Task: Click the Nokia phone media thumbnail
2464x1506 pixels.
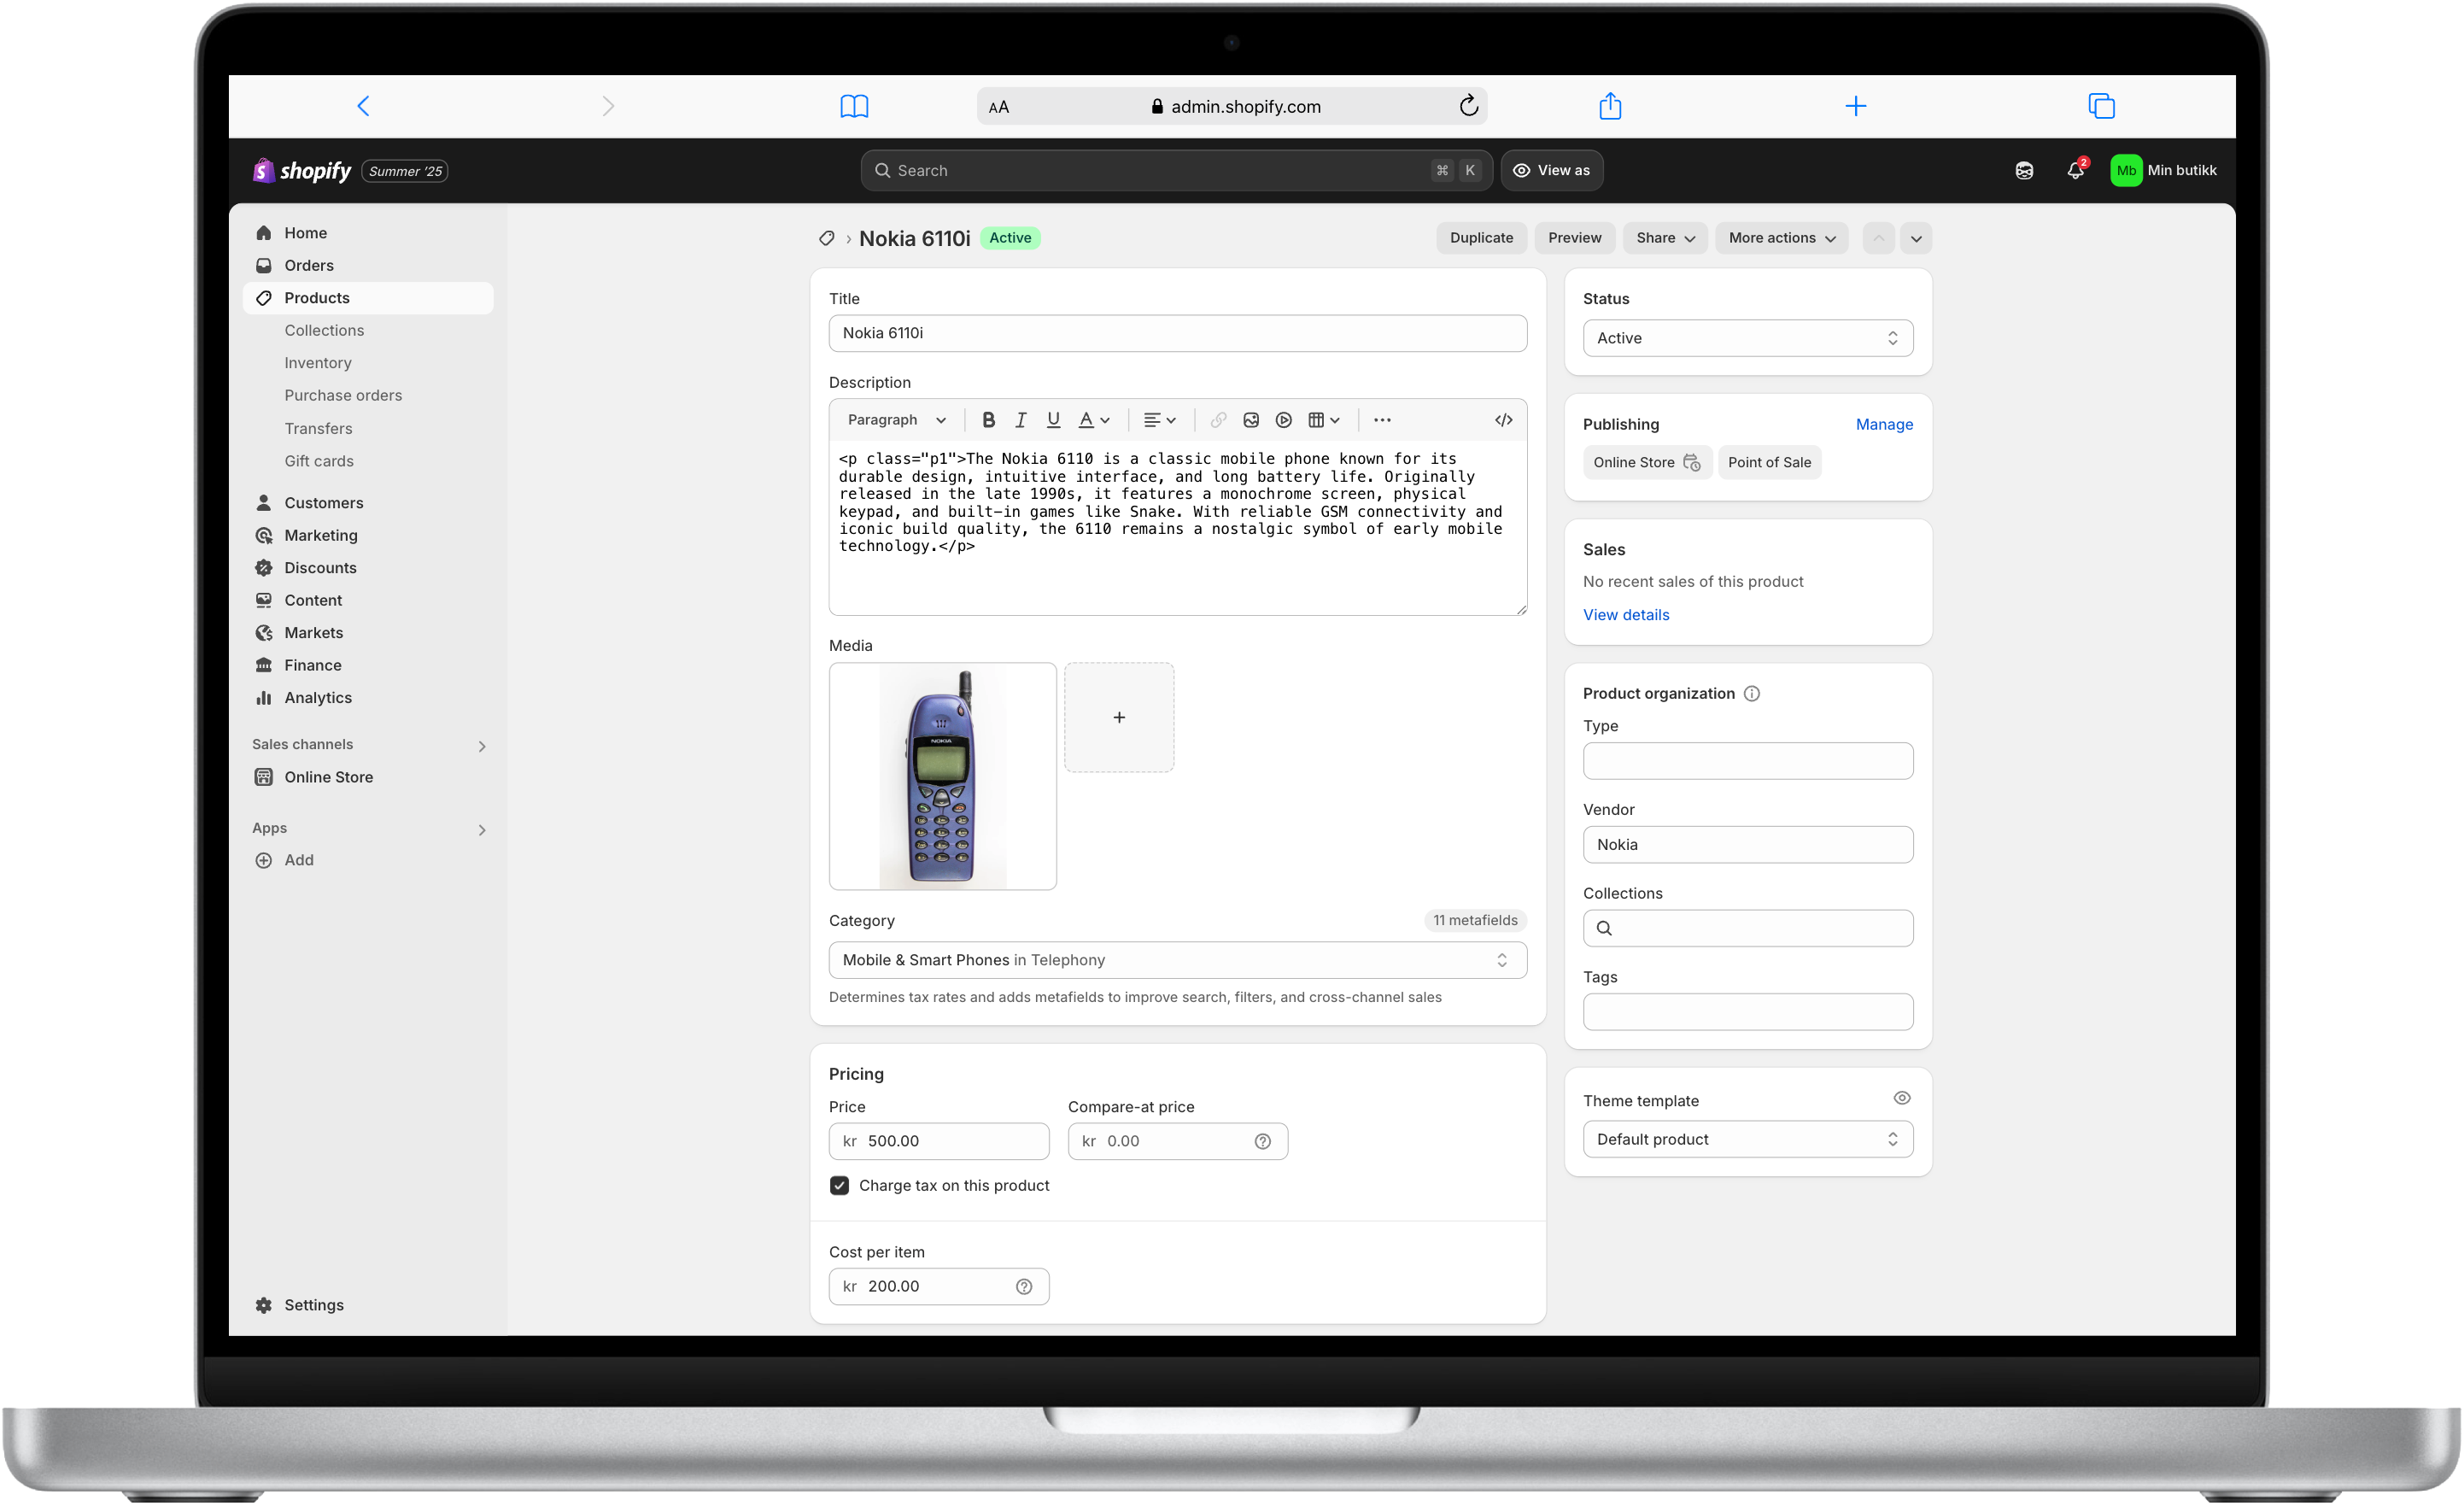Action: coord(941,776)
